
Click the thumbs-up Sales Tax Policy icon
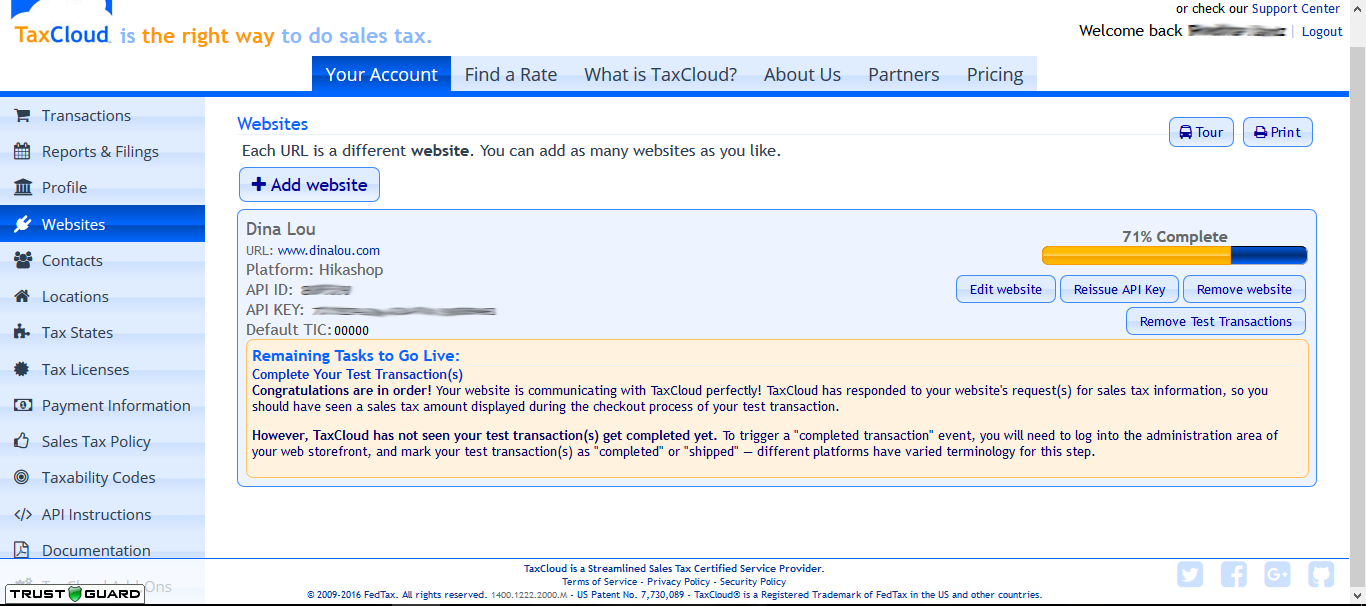[x=22, y=442]
